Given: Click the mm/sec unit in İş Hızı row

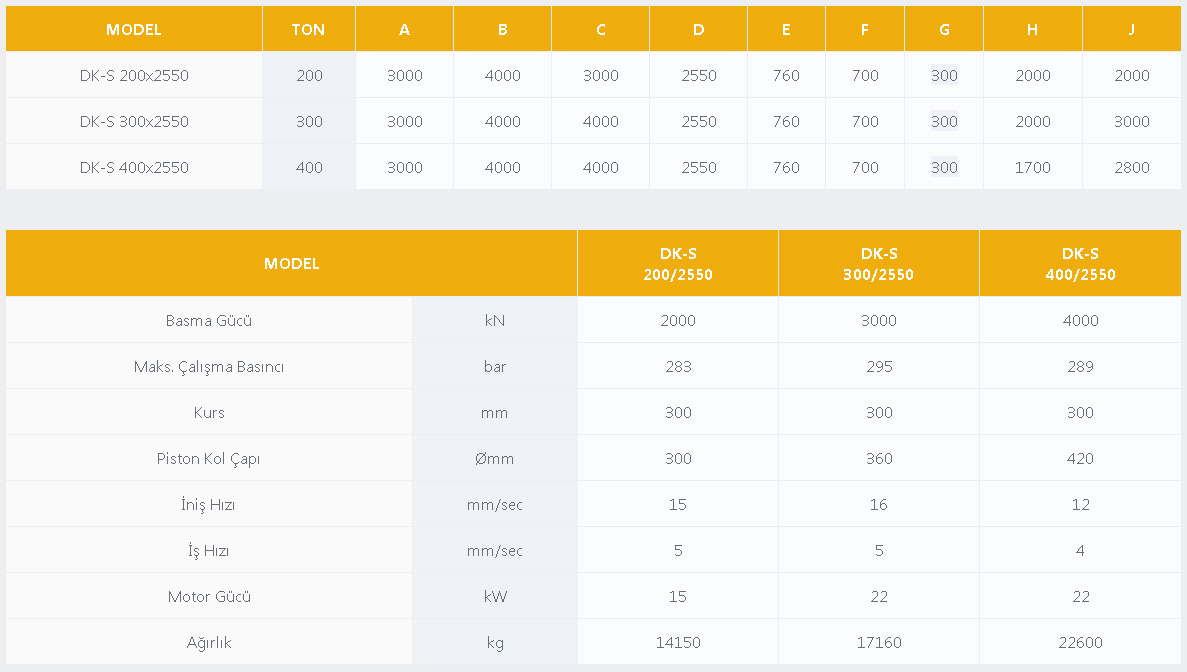Looking at the screenshot, I should point(495,551).
